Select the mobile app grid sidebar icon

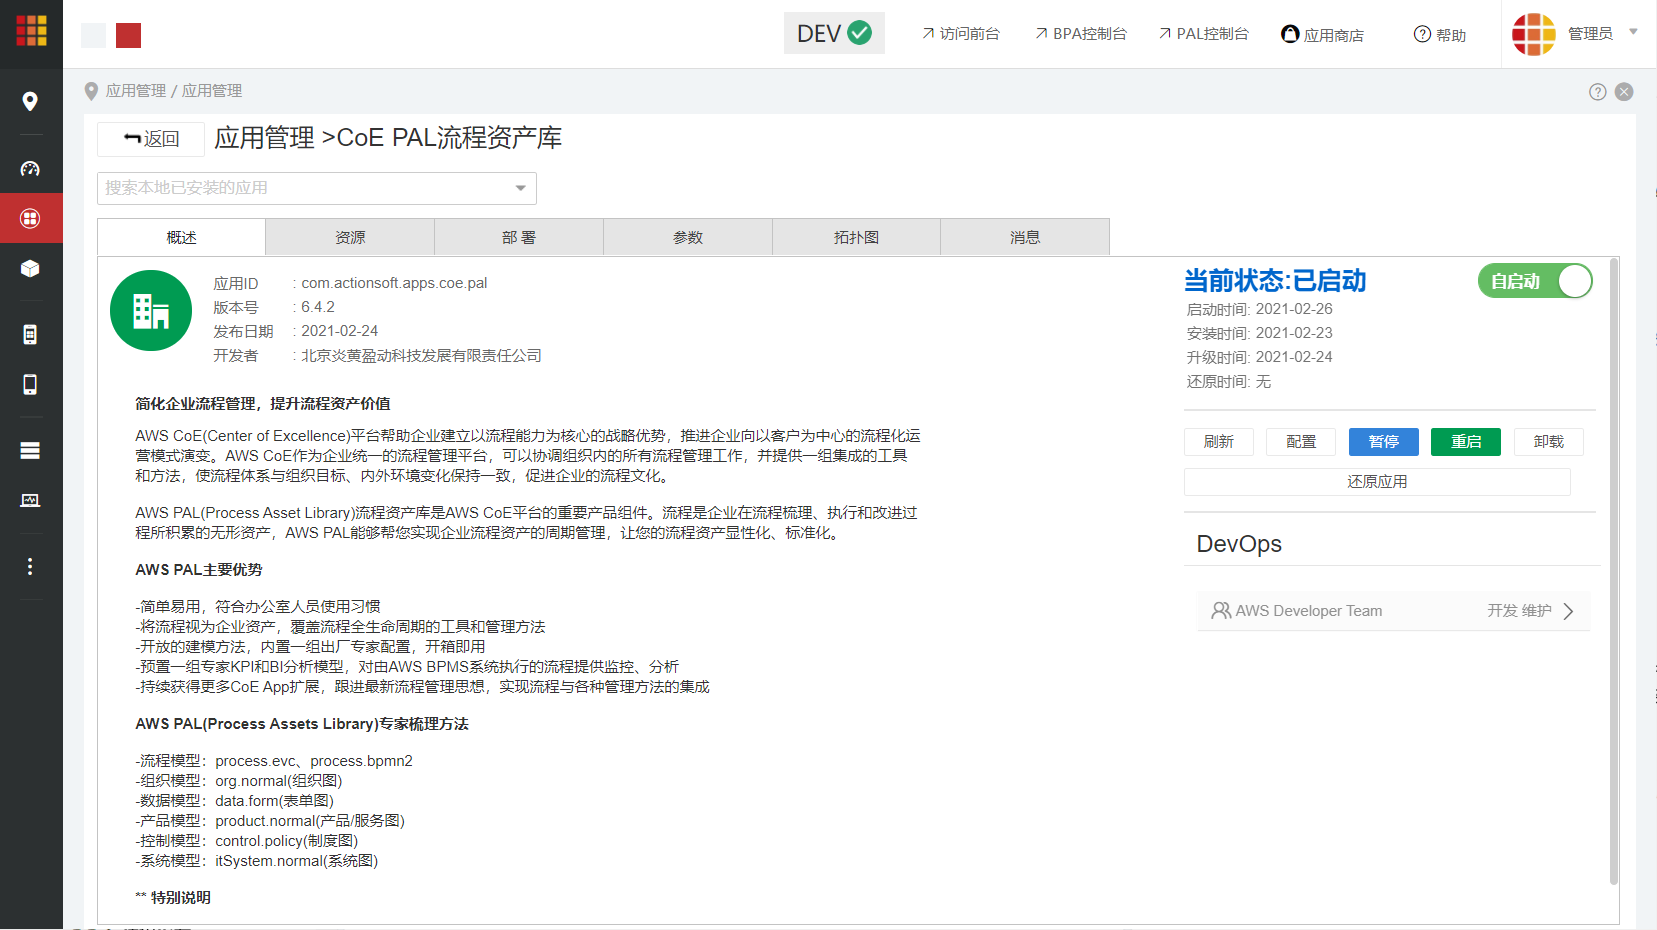point(31,334)
